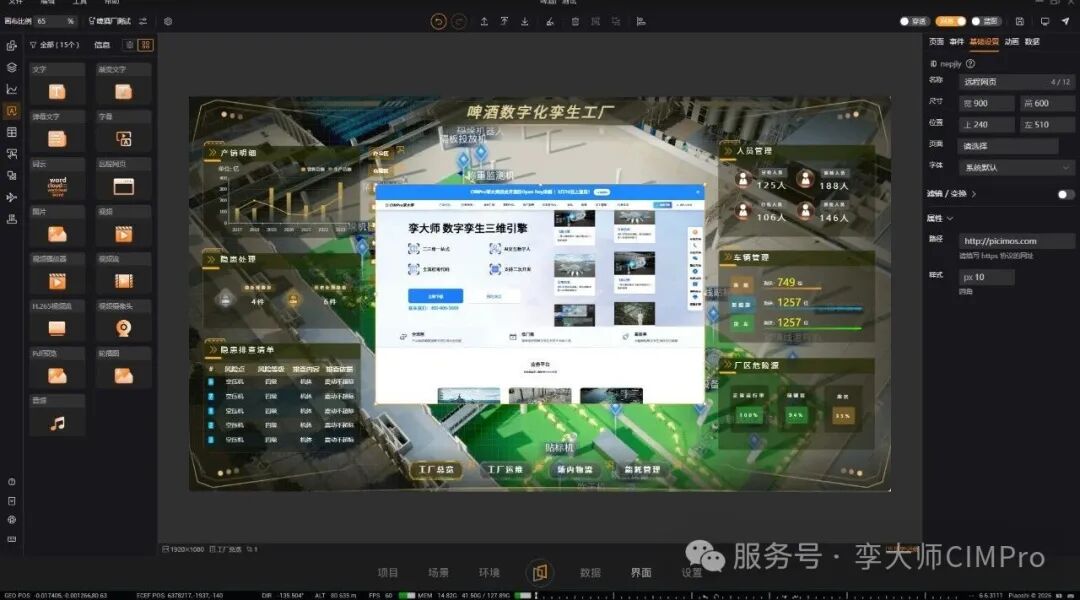1080x600 pixels.
Task: Open the 页面 请选择 dropdown
Action: pyautogui.click(x=1008, y=146)
